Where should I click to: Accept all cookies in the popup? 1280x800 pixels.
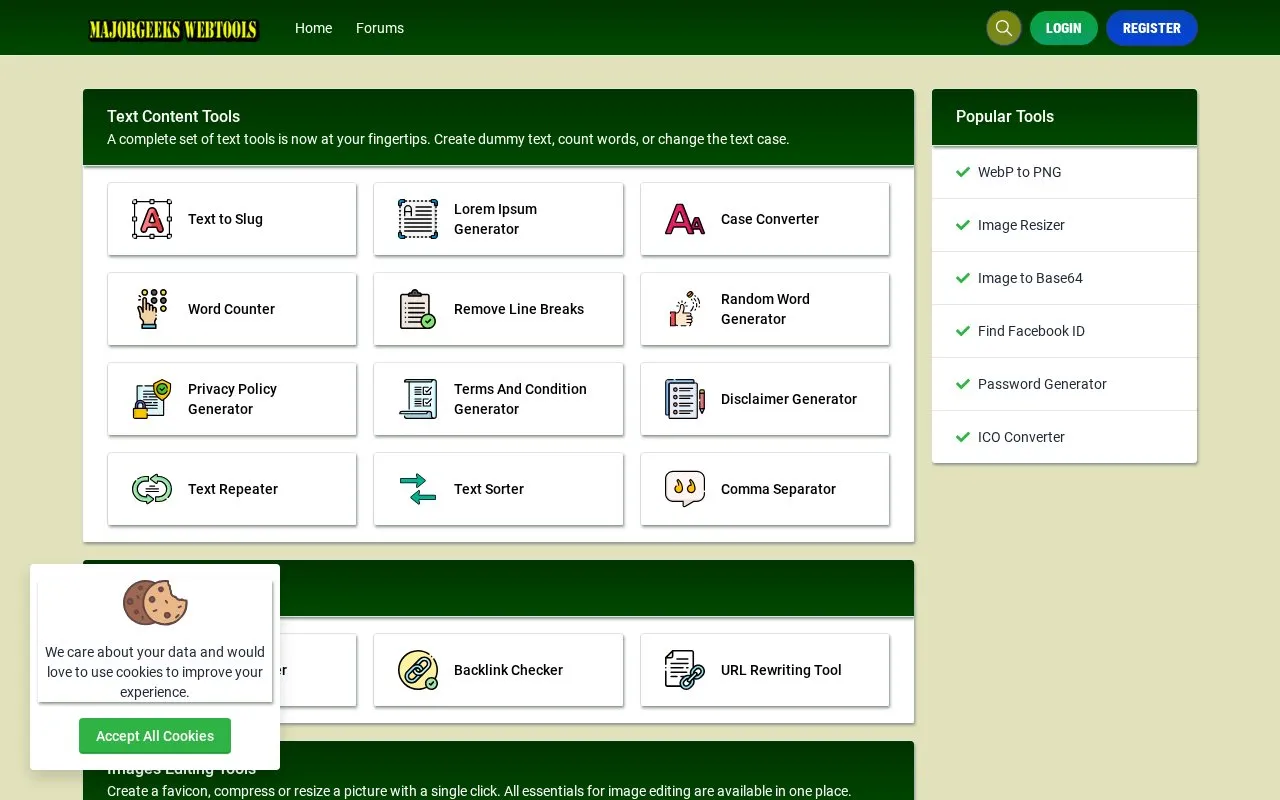tap(155, 736)
